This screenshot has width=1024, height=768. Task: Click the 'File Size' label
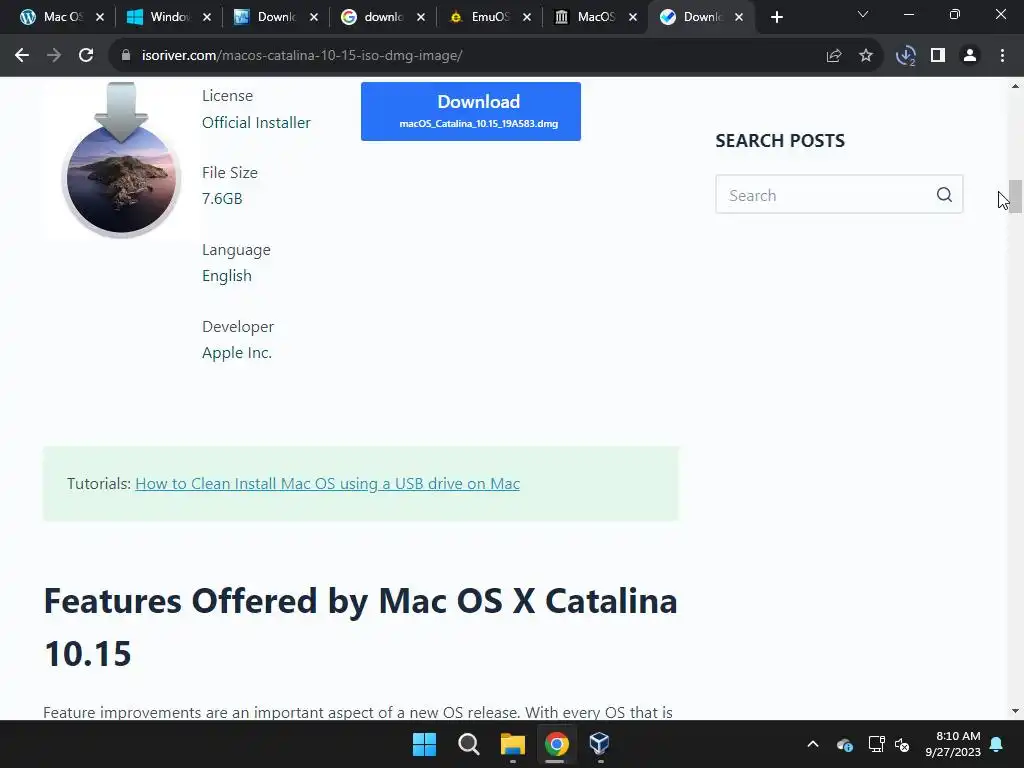tap(230, 172)
